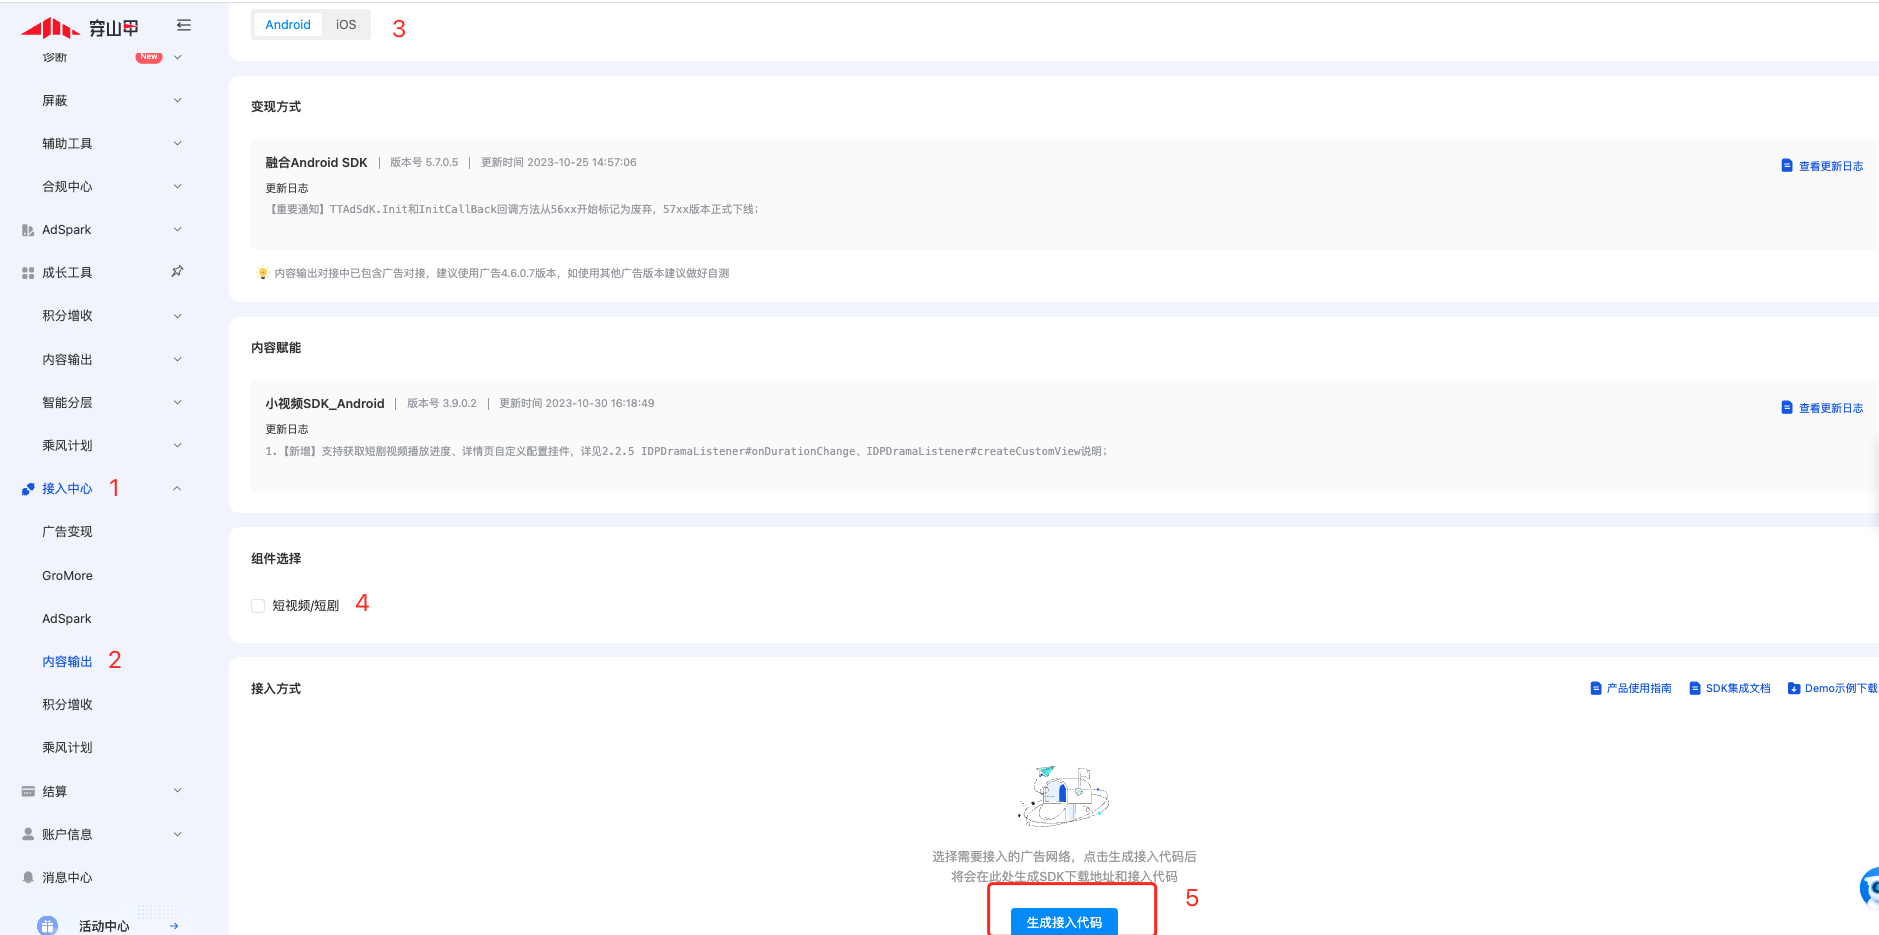
Task: Click the empty-state illustration above 生成接入代码
Action: pyautogui.click(x=1064, y=796)
